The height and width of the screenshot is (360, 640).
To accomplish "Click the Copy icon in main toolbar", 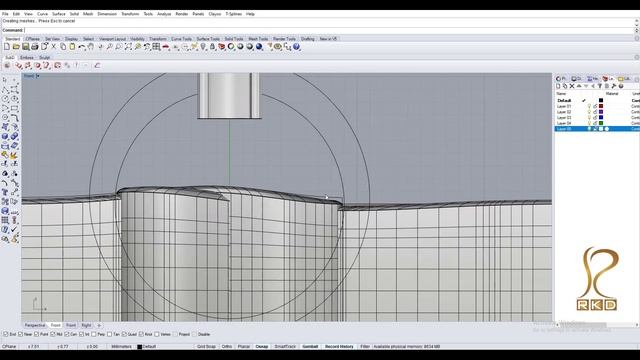I will click(x=63, y=47).
